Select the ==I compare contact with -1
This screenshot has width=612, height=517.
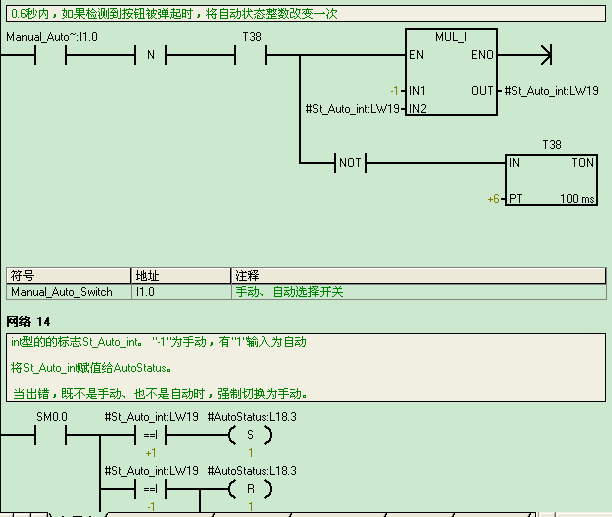coord(151,489)
